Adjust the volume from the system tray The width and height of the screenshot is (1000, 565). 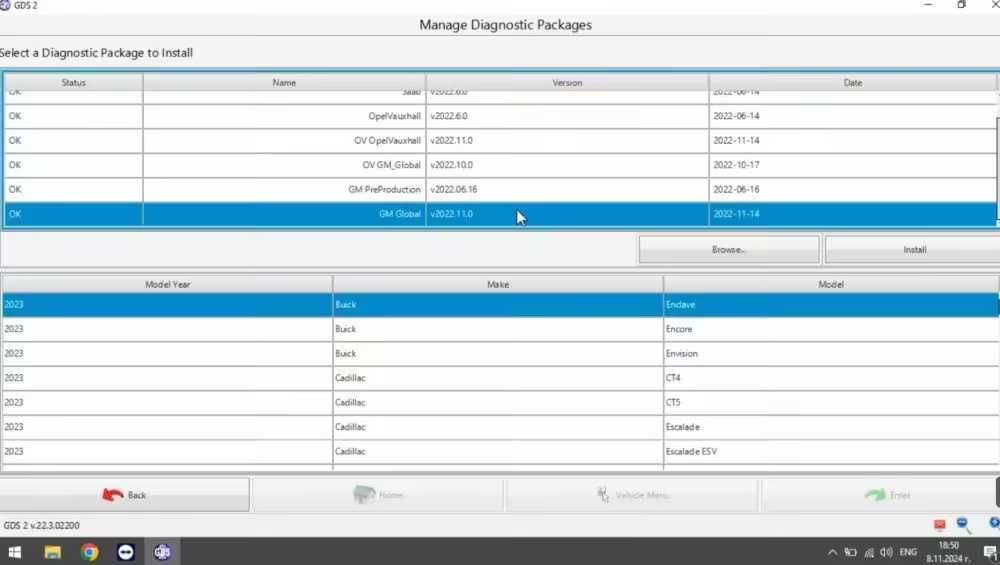(886, 552)
